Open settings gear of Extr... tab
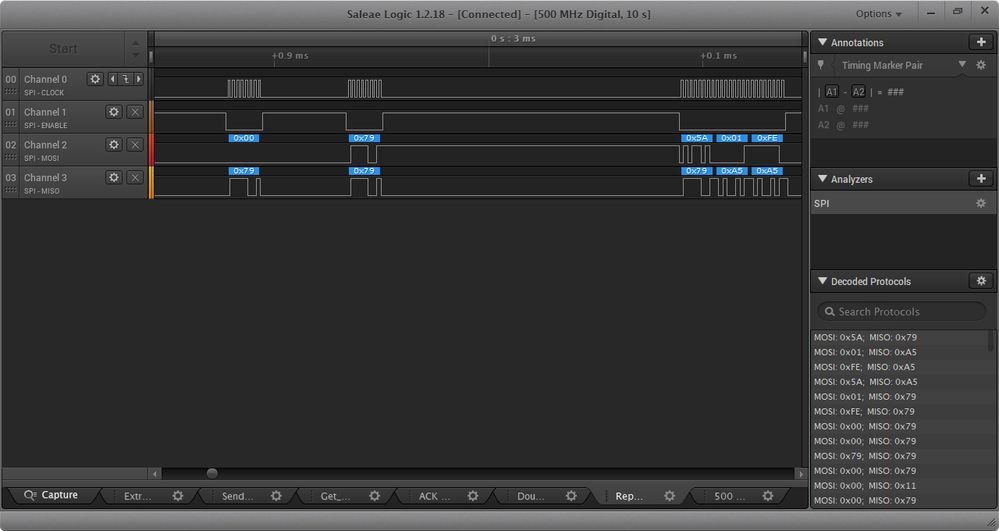 coord(178,496)
